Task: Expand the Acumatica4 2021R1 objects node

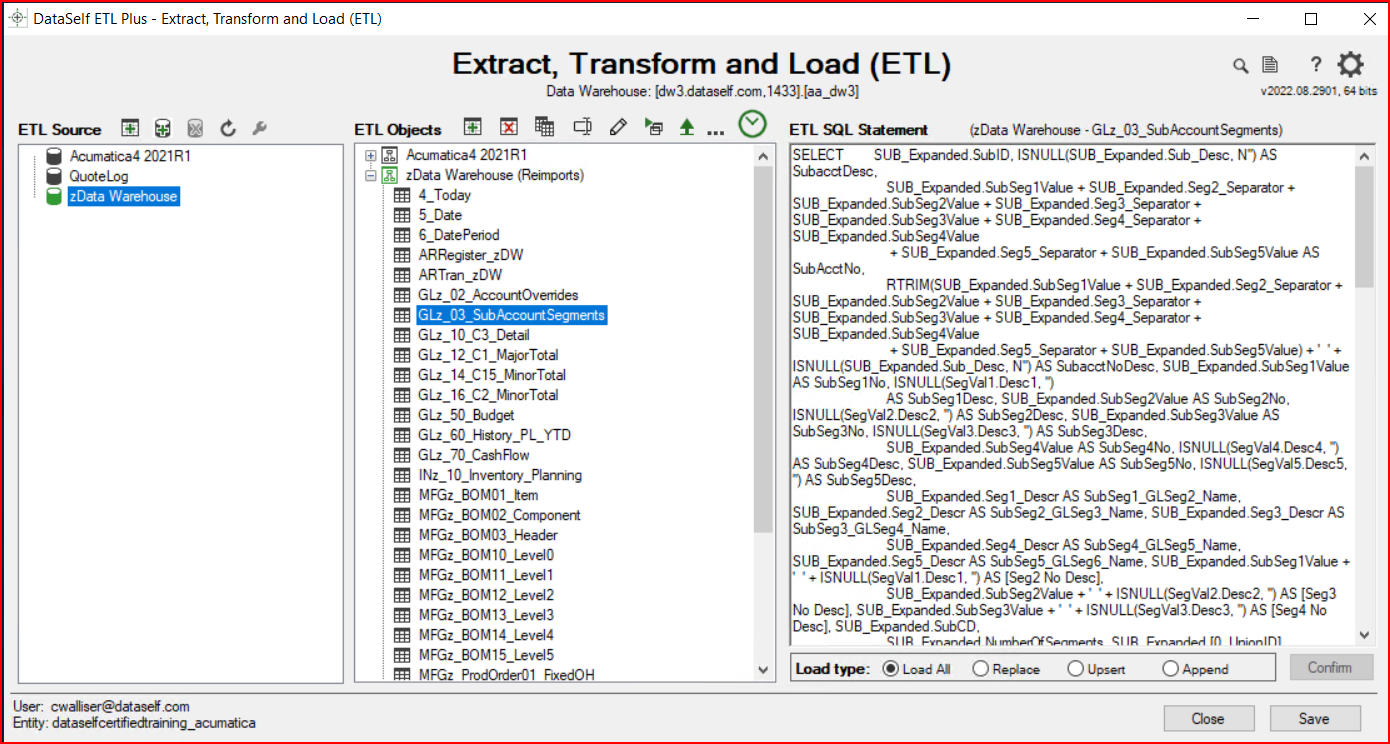Action: tap(371, 156)
